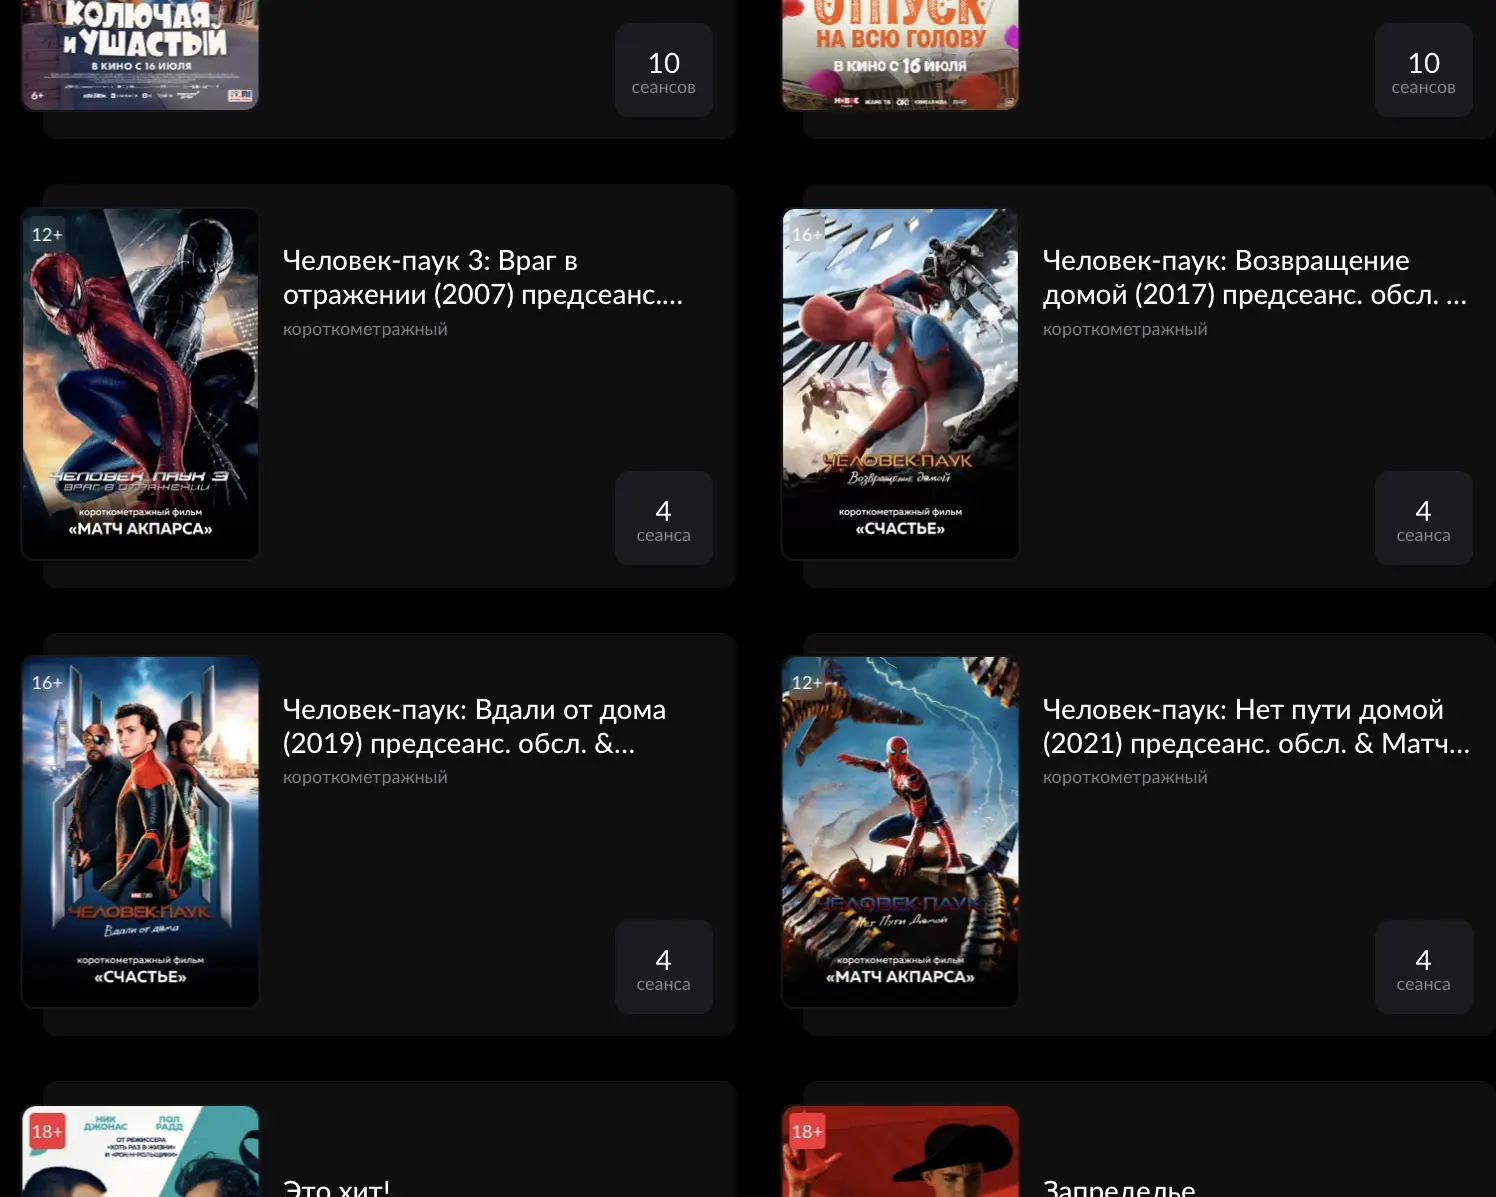Open the «Колючая и Ушастый» poster

140,54
